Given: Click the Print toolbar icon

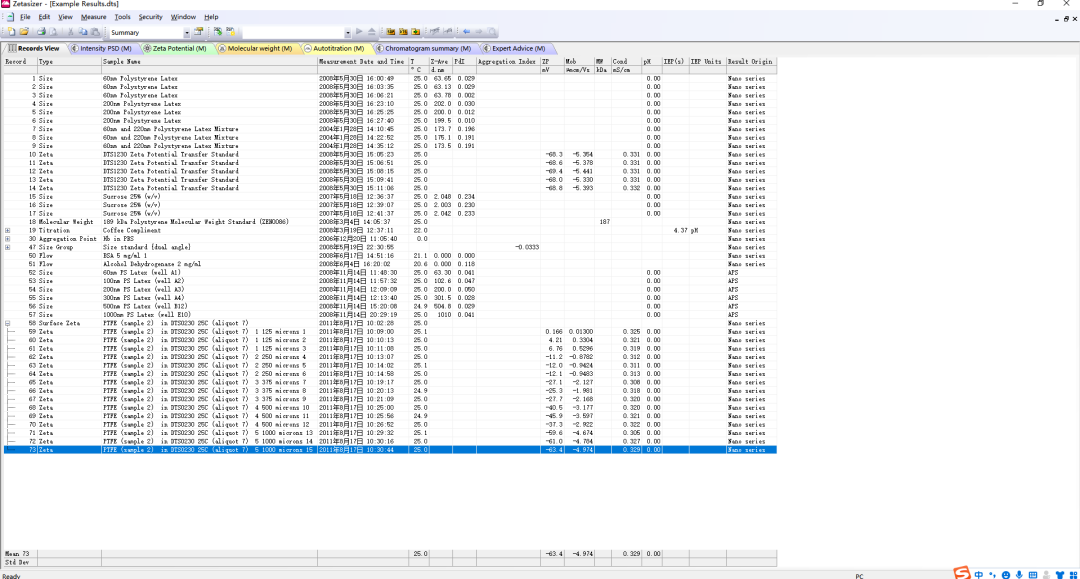Looking at the screenshot, I should coord(41,32).
